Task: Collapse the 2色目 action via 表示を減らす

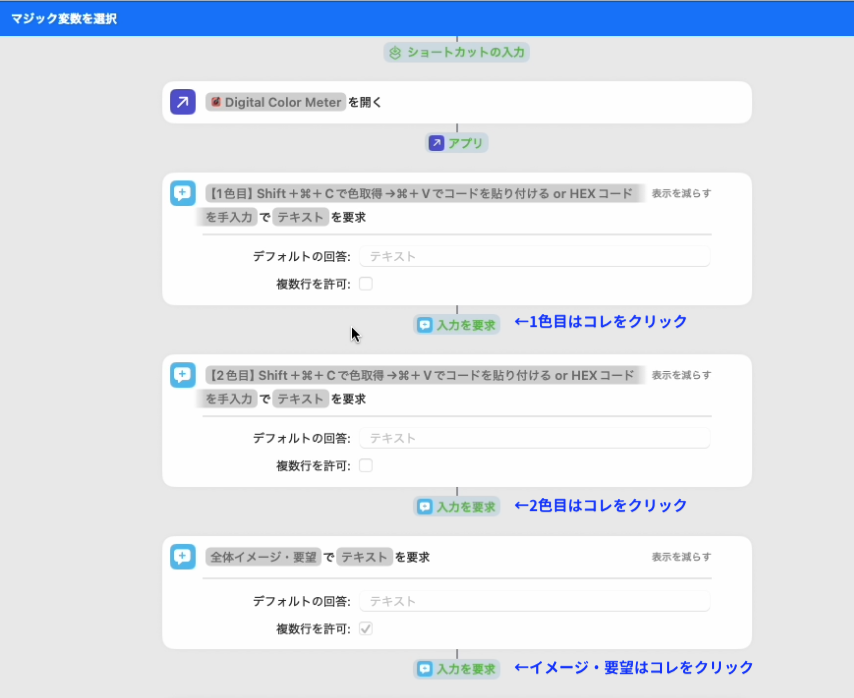Action: pos(682,374)
